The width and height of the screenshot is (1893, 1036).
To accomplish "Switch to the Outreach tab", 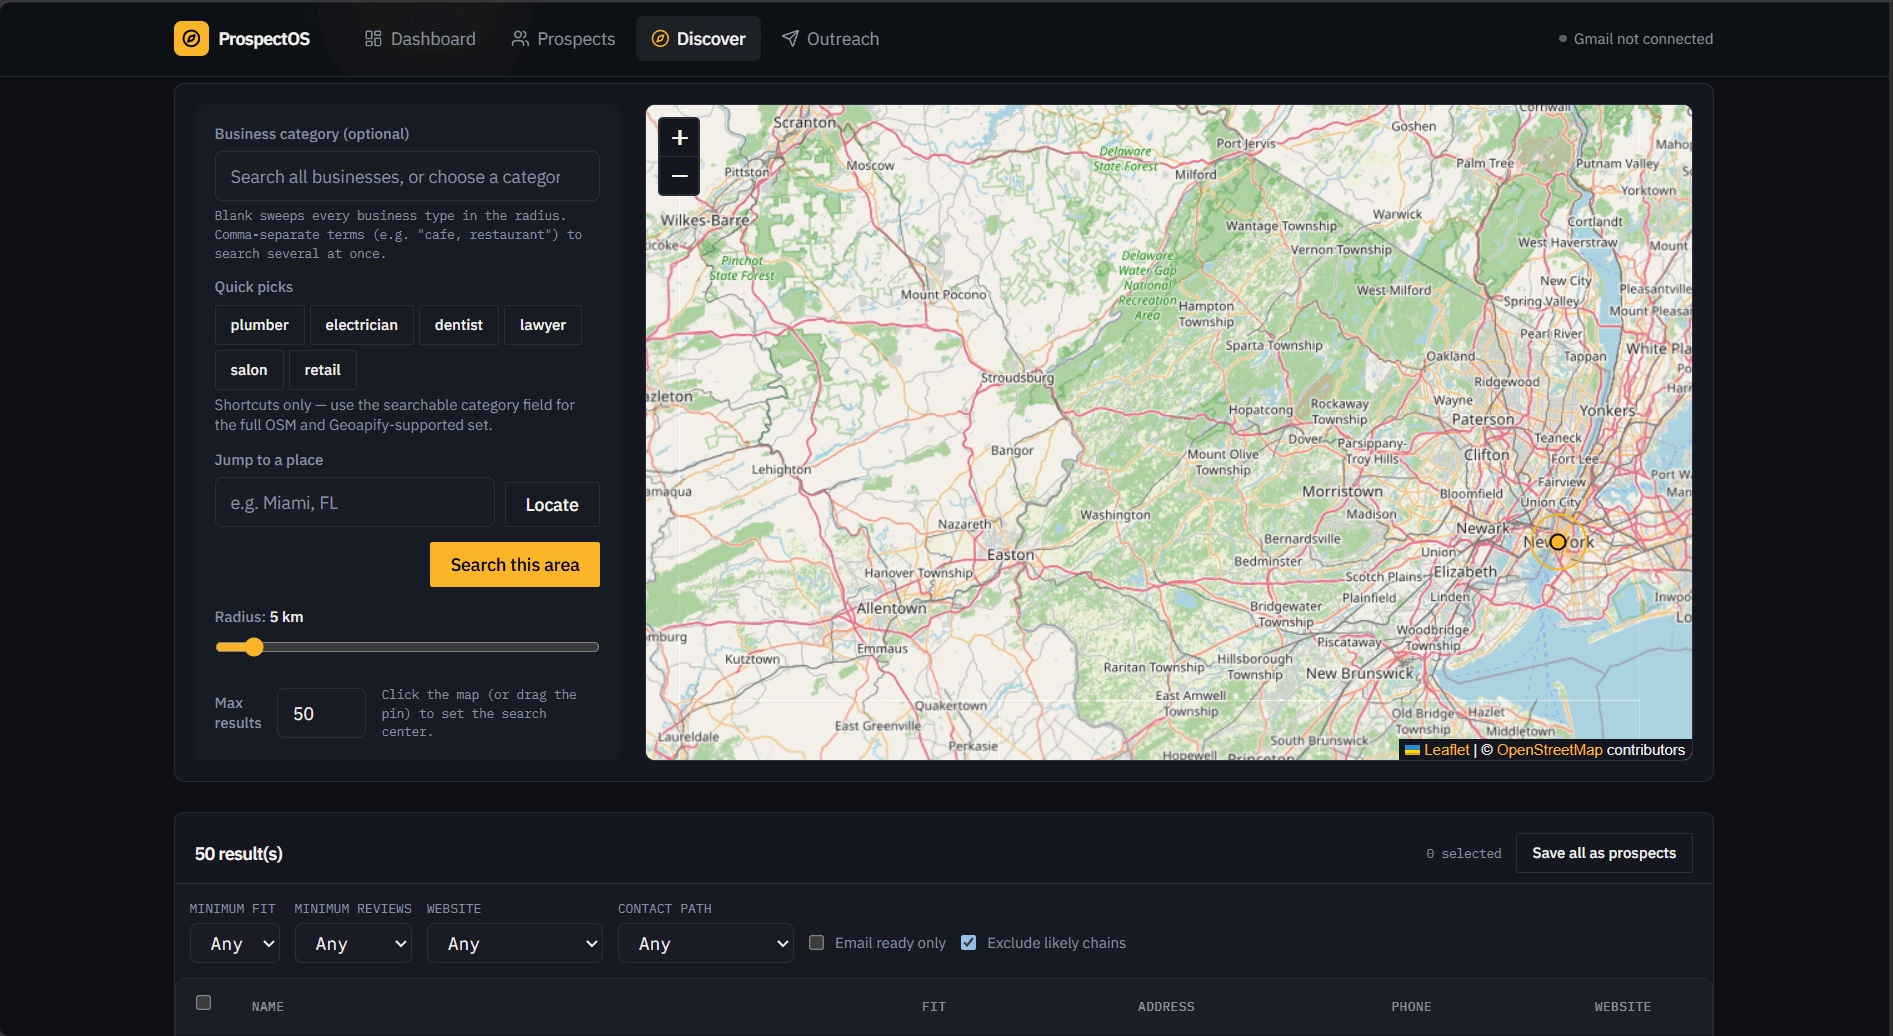I will coord(831,39).
